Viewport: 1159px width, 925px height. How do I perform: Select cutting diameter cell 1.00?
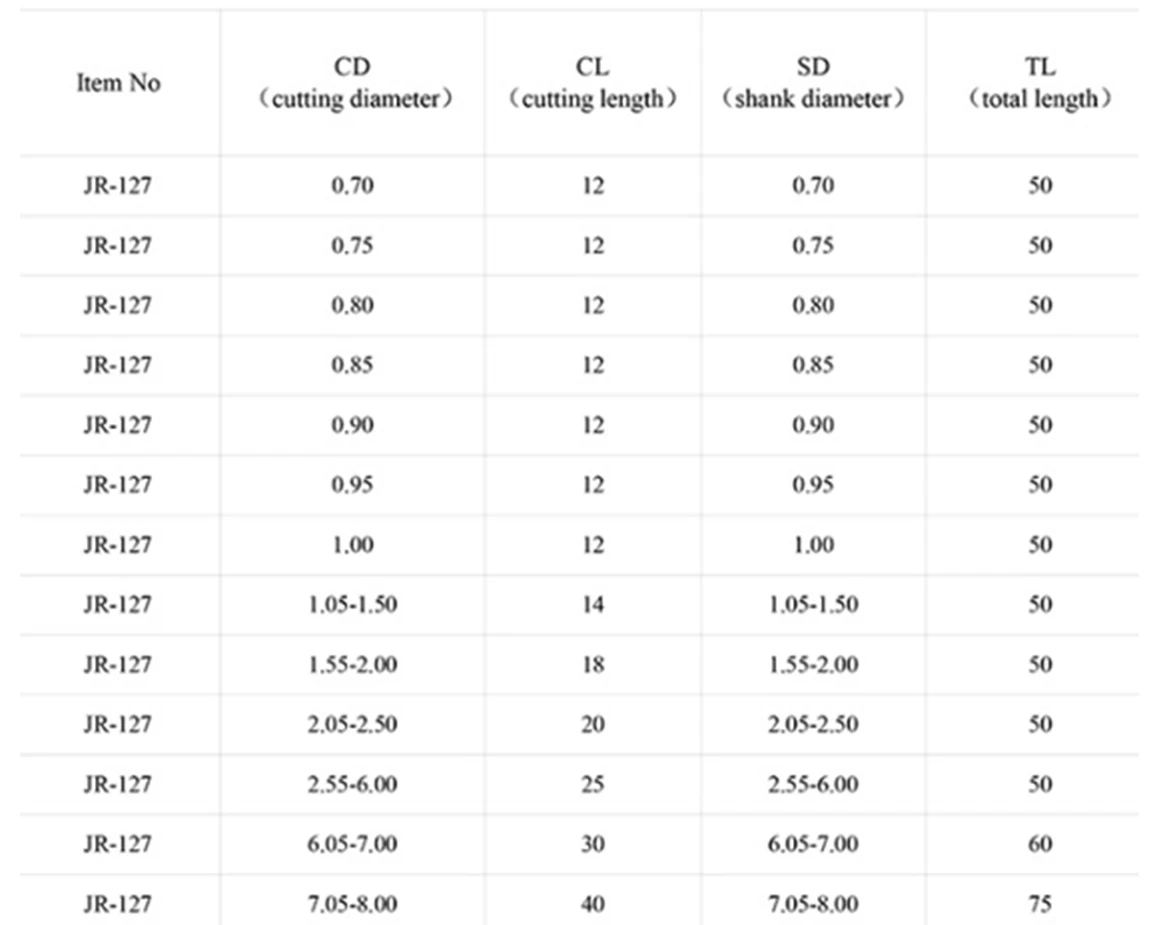click(x=353, y=544)
